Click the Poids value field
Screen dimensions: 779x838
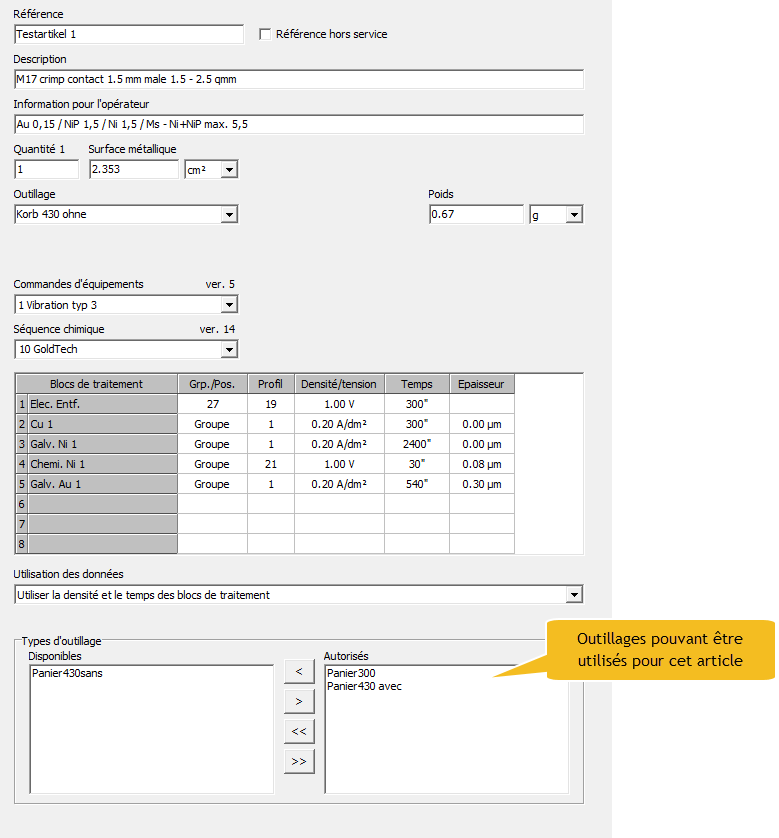coord(475,214)
